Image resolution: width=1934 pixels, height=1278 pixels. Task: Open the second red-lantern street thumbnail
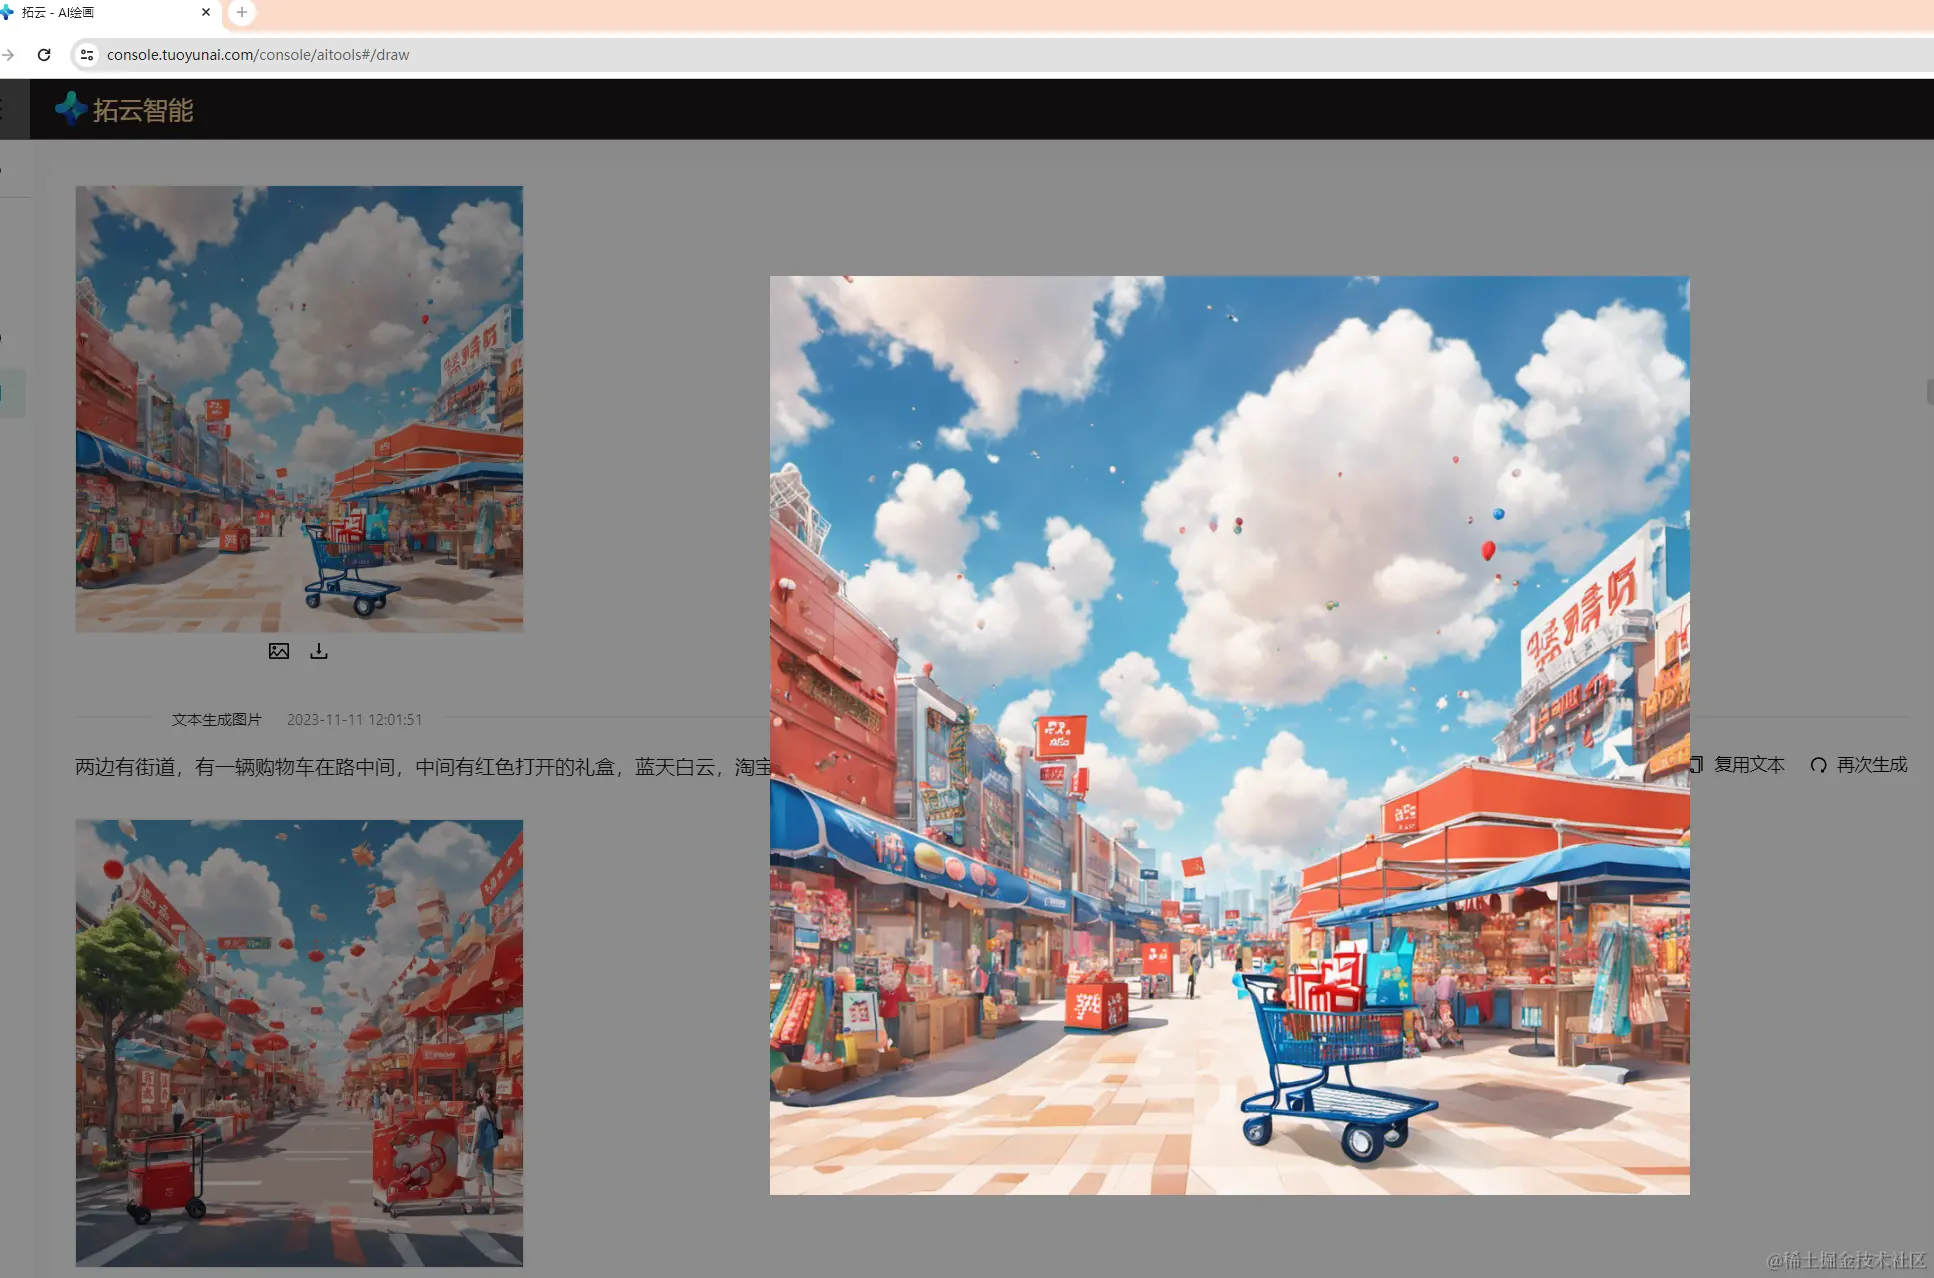[x=299, y=1042]
